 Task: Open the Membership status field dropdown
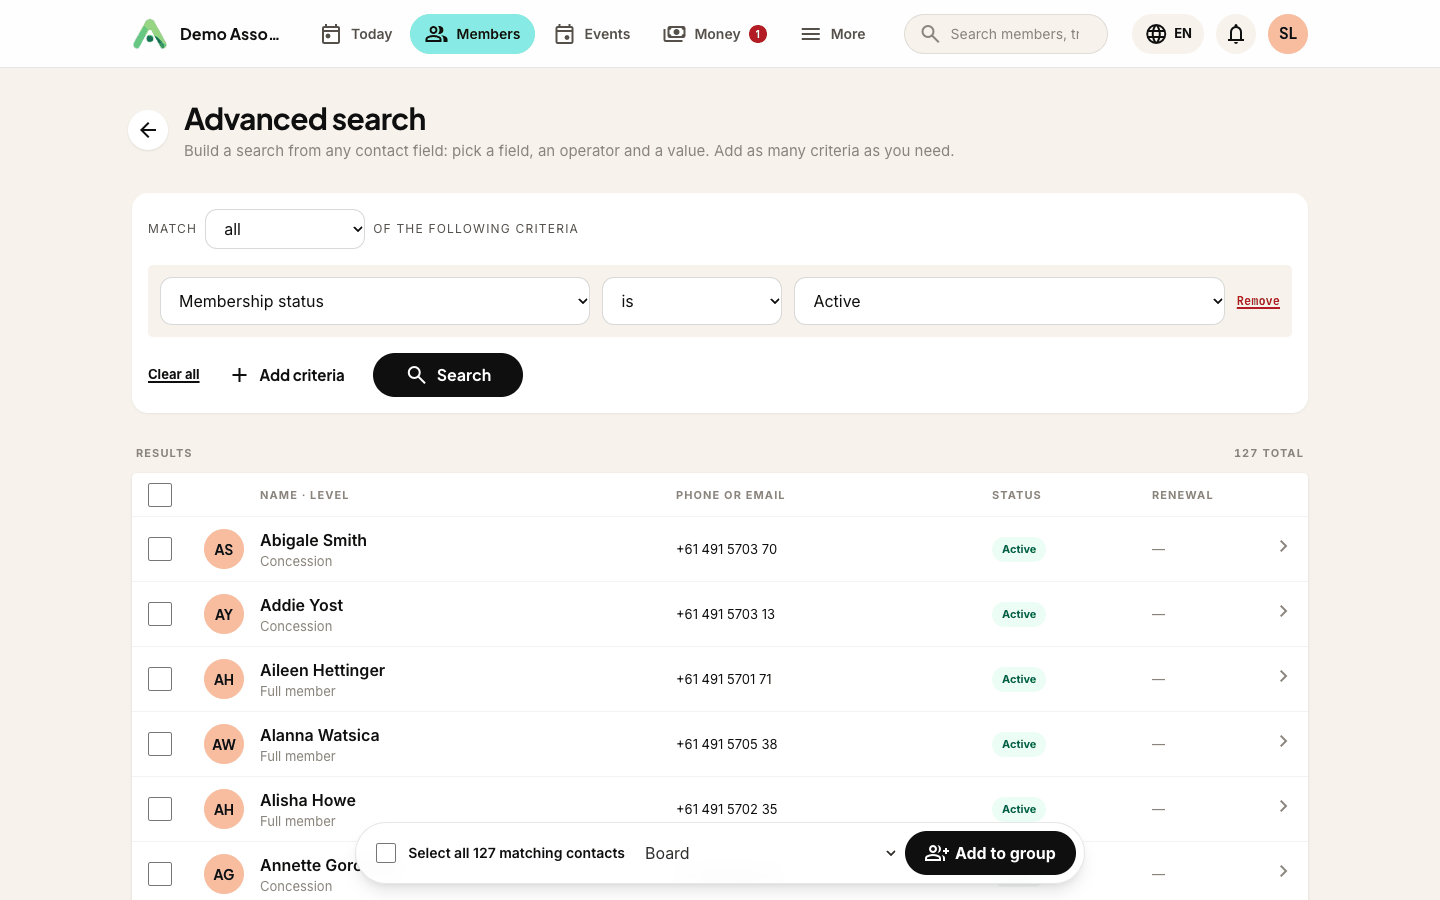(x=375, y=301)
